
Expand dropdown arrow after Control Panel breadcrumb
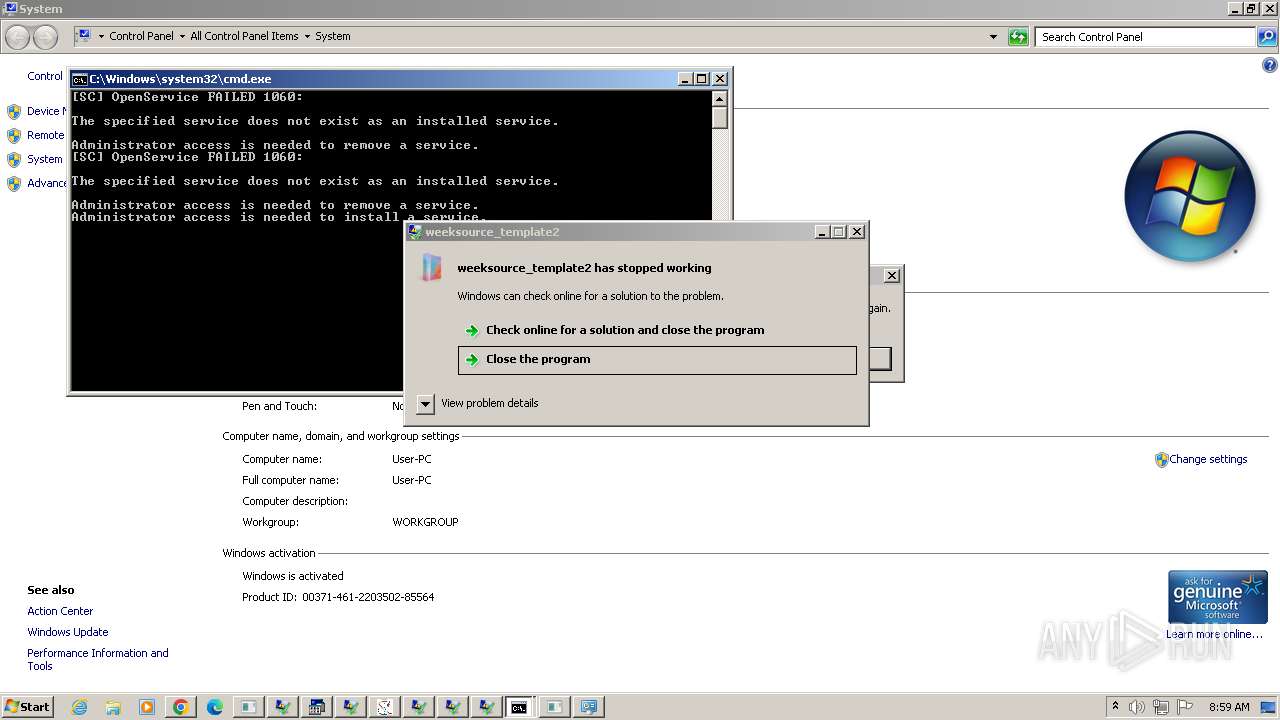point(181,36)
